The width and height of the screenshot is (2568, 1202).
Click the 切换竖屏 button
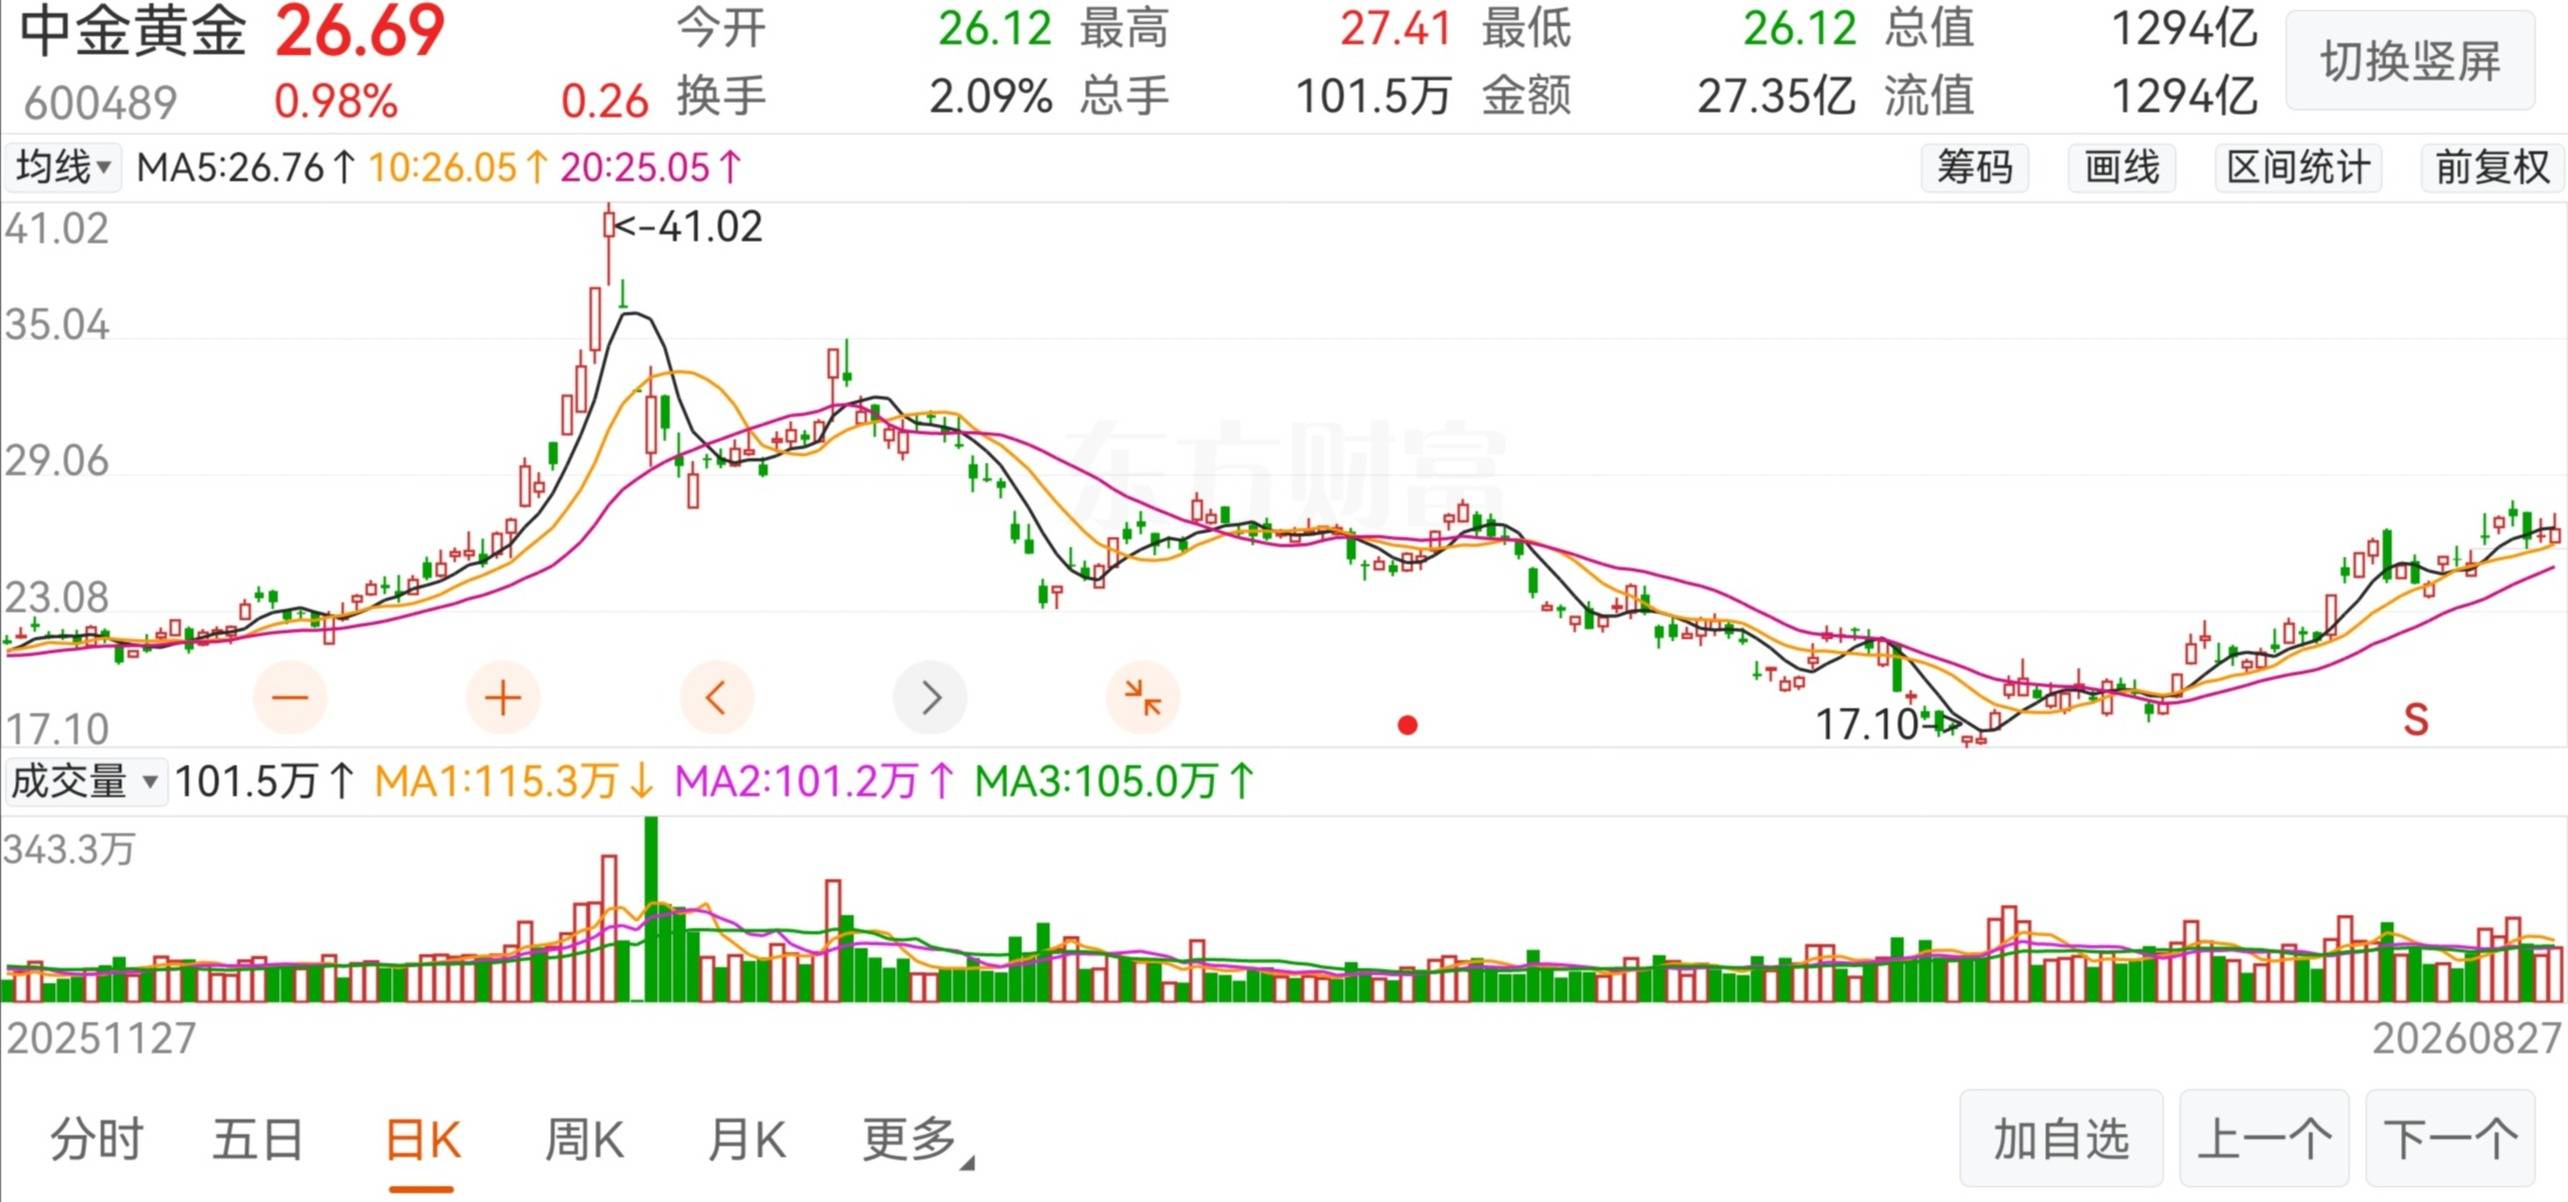click(x=2410, y=61)
